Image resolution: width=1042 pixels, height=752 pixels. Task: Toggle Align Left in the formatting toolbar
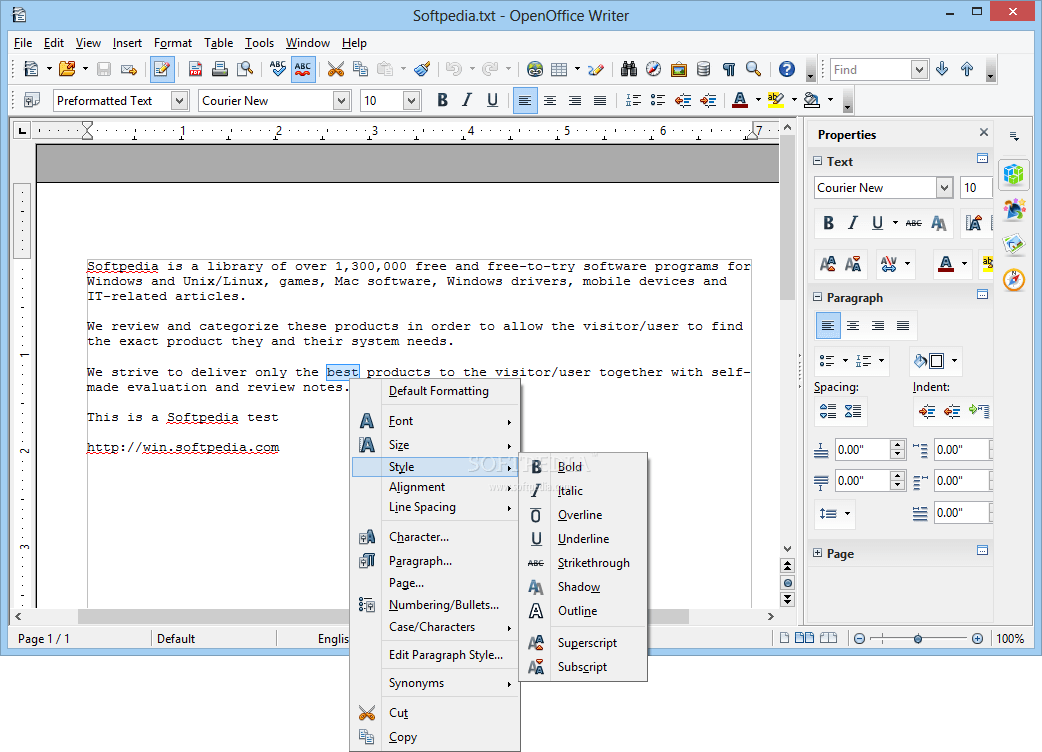click(x=525, y=100)
